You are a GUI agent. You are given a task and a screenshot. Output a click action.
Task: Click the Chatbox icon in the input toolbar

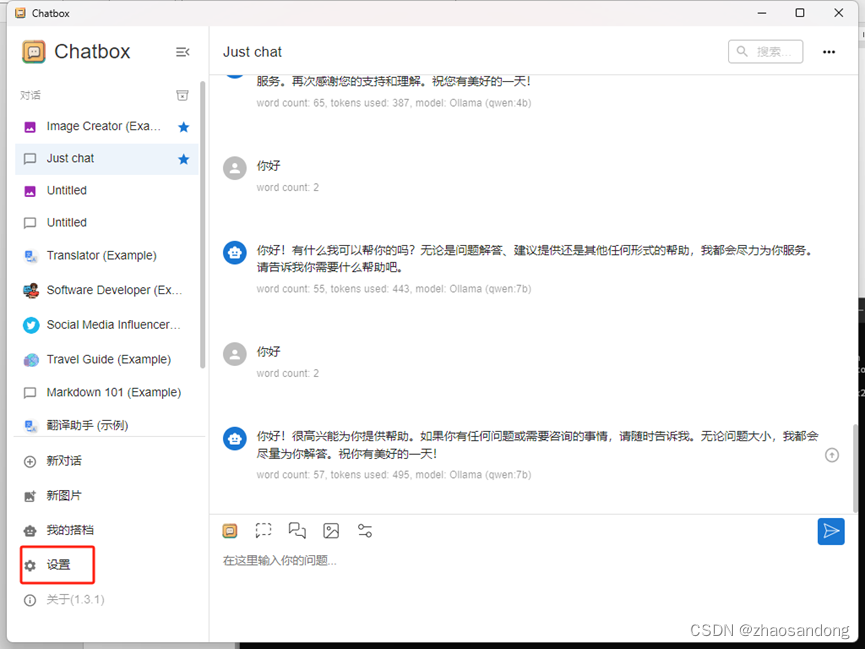click(230, 531)
